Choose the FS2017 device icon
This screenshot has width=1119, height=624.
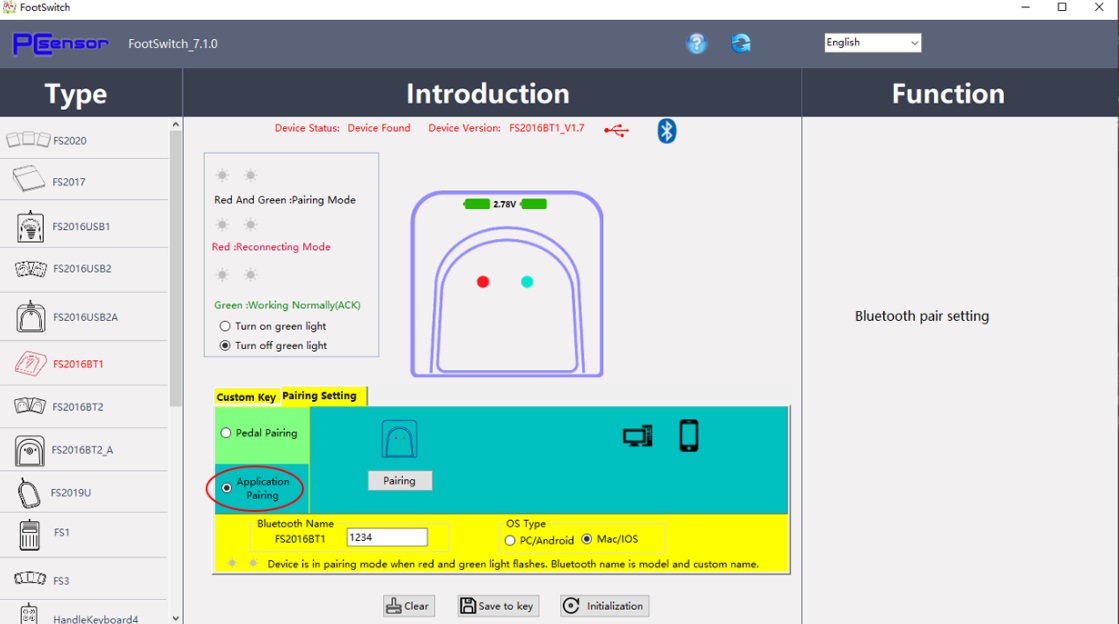[x=29, y=178]
